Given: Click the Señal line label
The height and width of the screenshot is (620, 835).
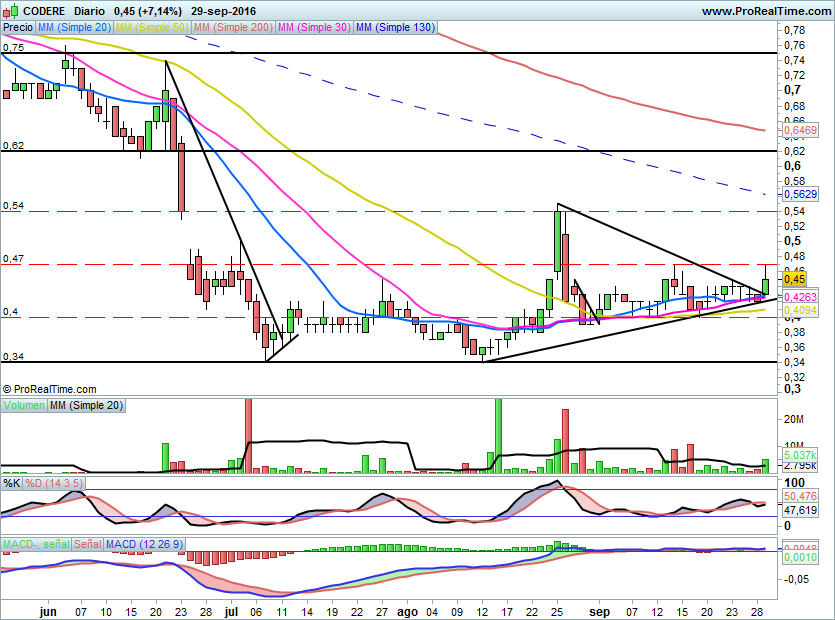Looking at the screenshot, I should 88,544.
